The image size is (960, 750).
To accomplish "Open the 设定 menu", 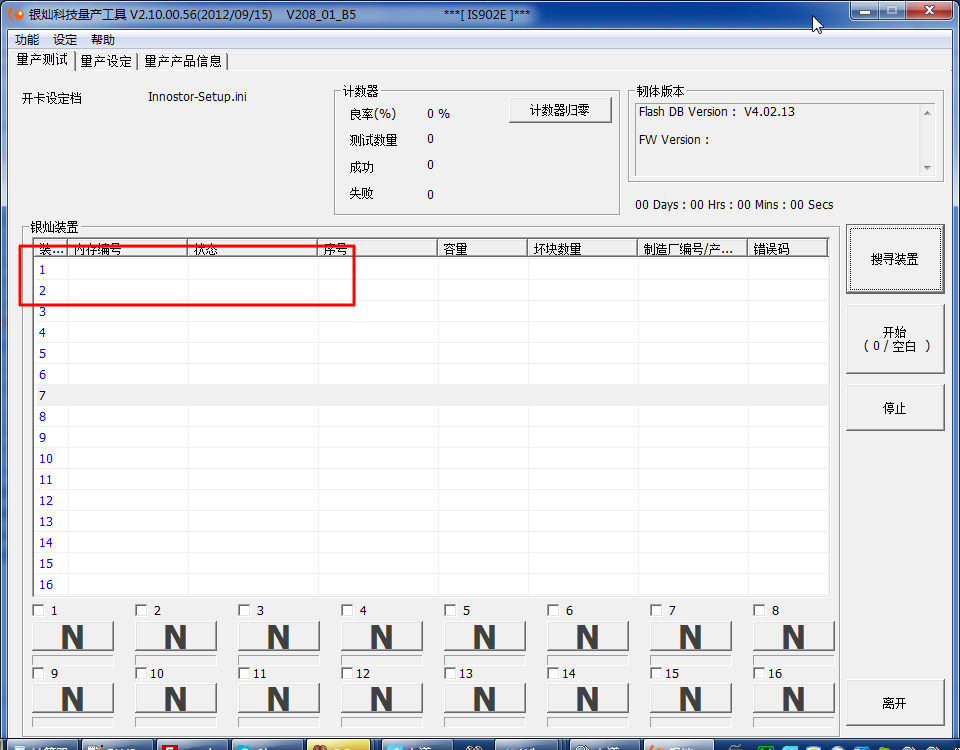I will click(65, 40).
